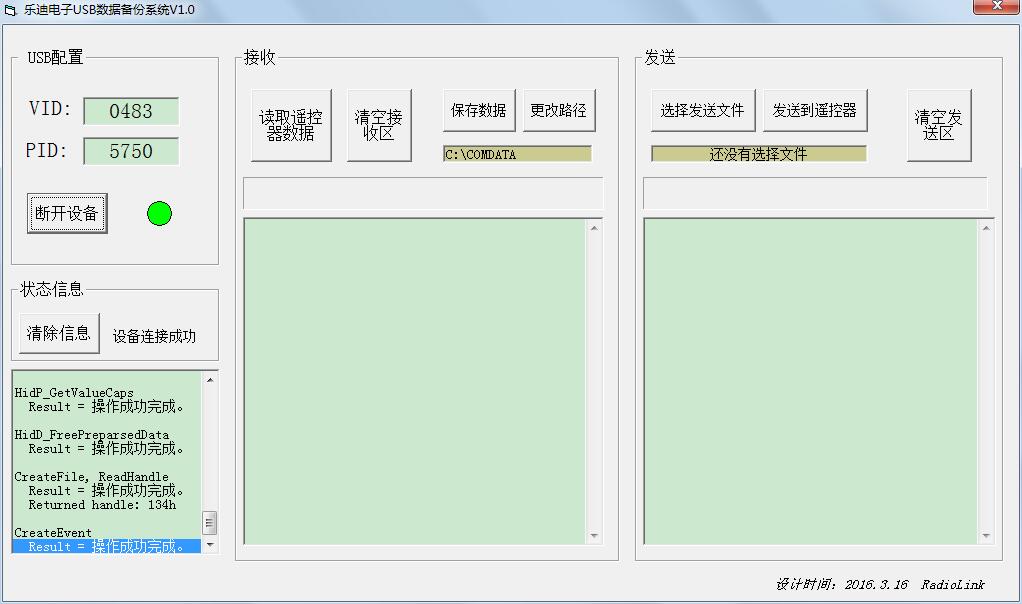
Task: Select the highlighted Result line in log
Action: pyautogui.click(x=107, y=546)
